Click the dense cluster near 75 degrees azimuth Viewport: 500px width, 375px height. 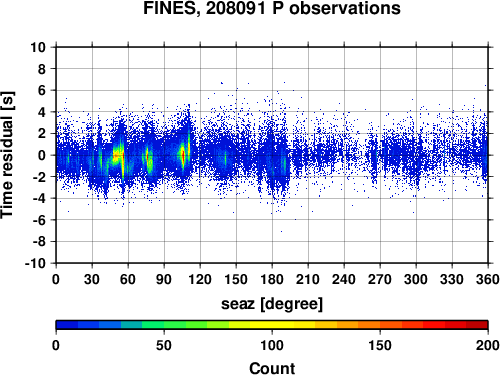(148, 158)
